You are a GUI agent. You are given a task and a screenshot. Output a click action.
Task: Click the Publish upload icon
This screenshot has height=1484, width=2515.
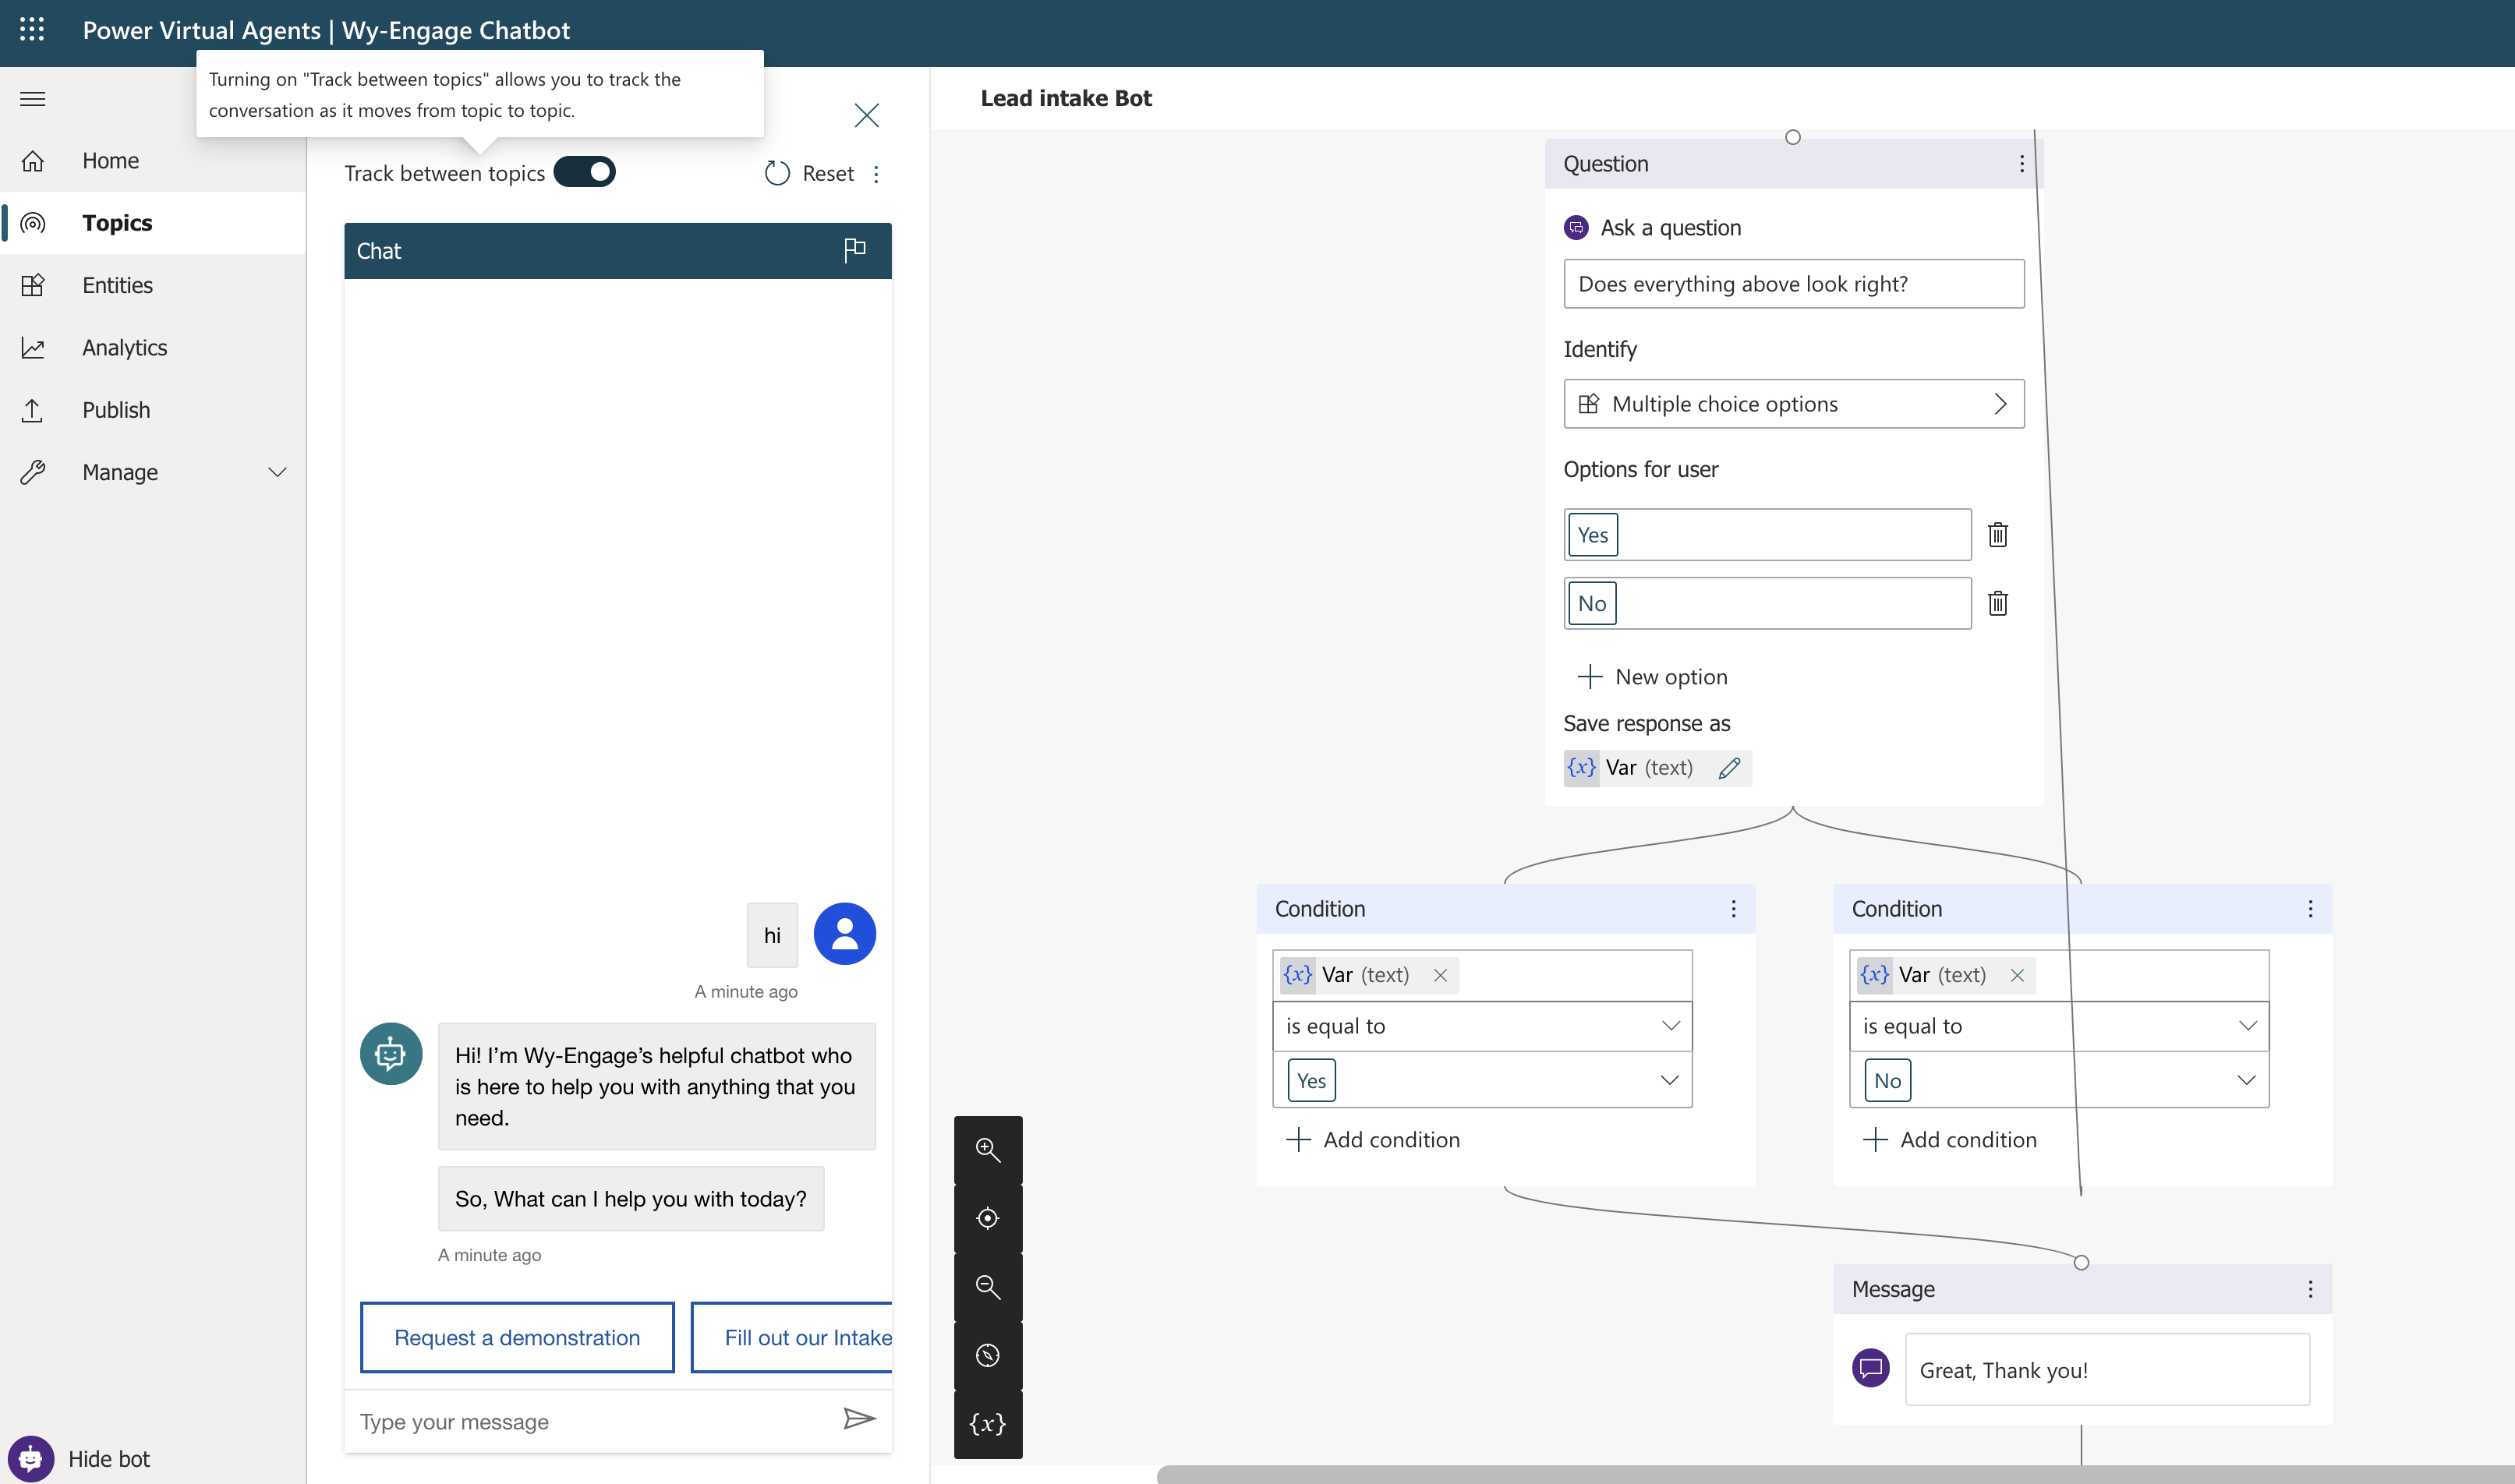(32, 410)
